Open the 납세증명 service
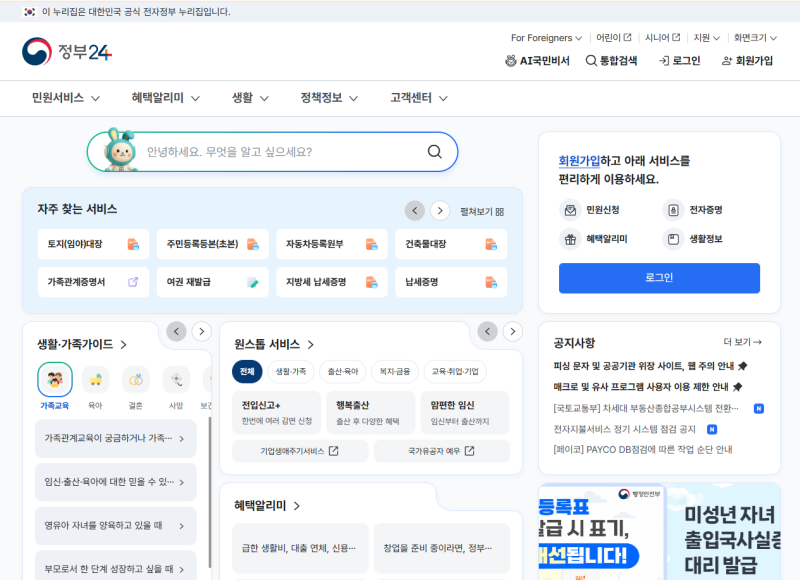The height and width of the screenshot is (580, 800). coord(451,282)
